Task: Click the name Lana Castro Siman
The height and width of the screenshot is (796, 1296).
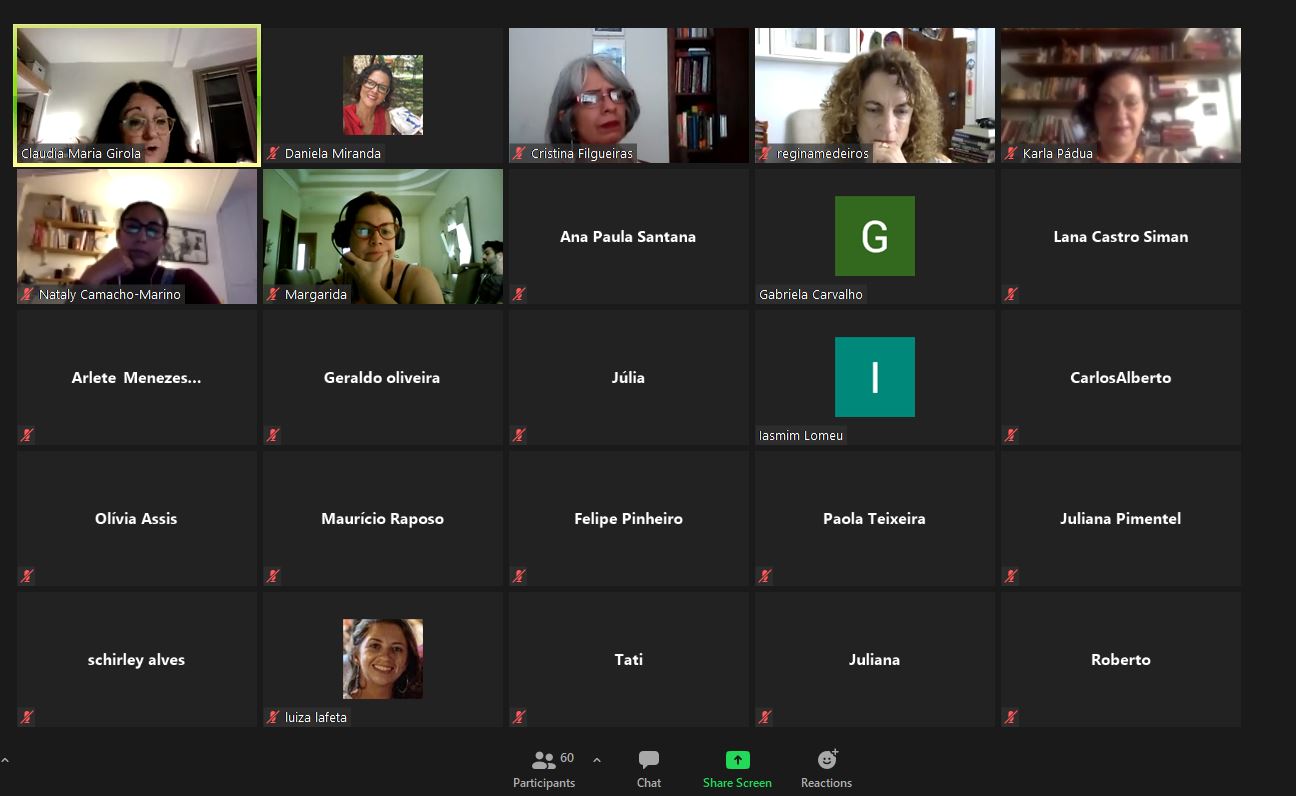Action: [x=1121, y=237]
